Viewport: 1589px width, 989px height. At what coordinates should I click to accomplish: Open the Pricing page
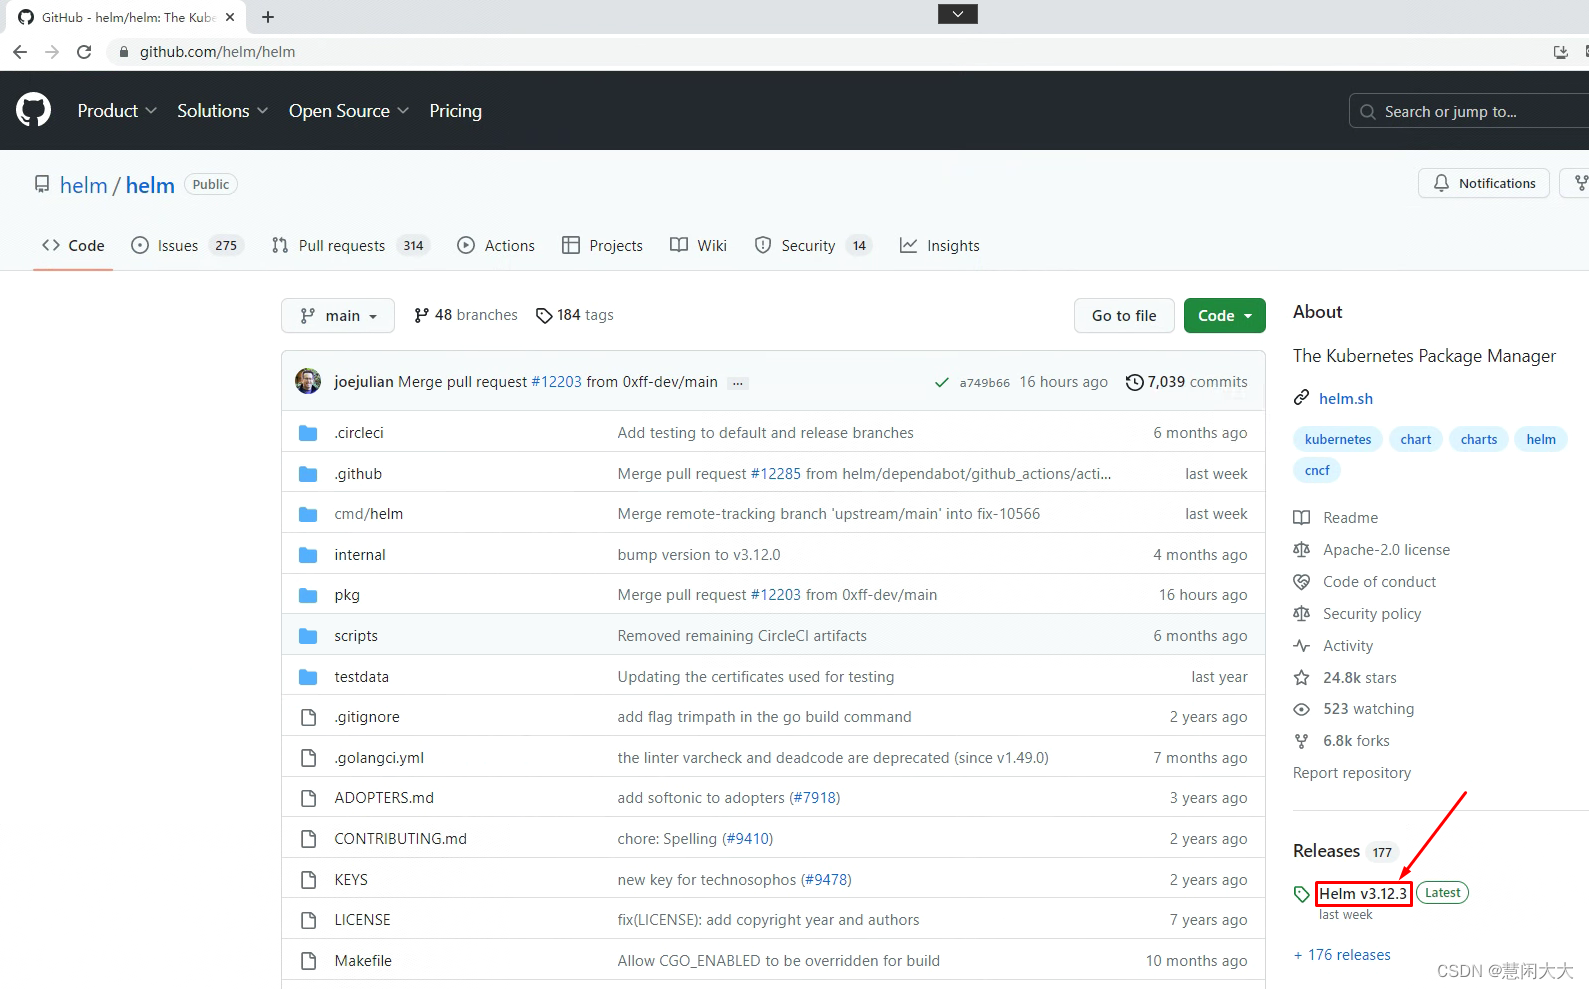(x=455, y=111)
